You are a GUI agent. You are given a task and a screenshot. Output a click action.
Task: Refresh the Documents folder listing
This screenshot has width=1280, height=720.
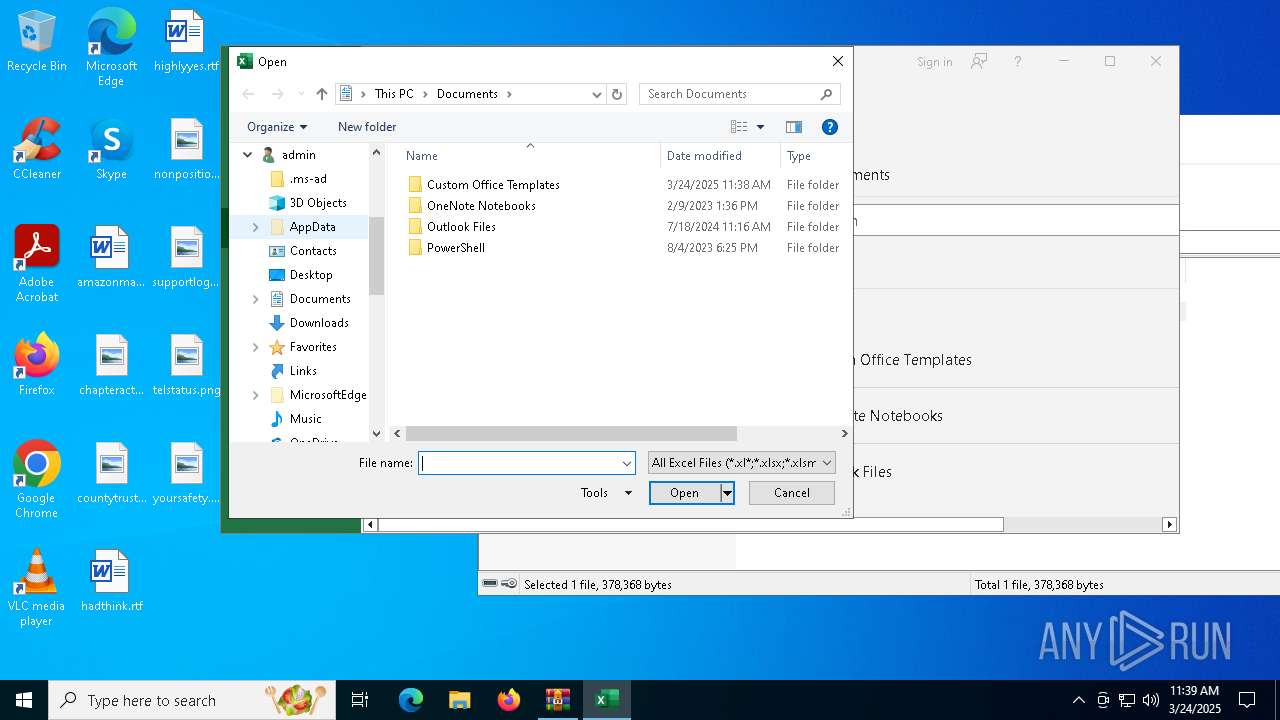pos(617,94)
